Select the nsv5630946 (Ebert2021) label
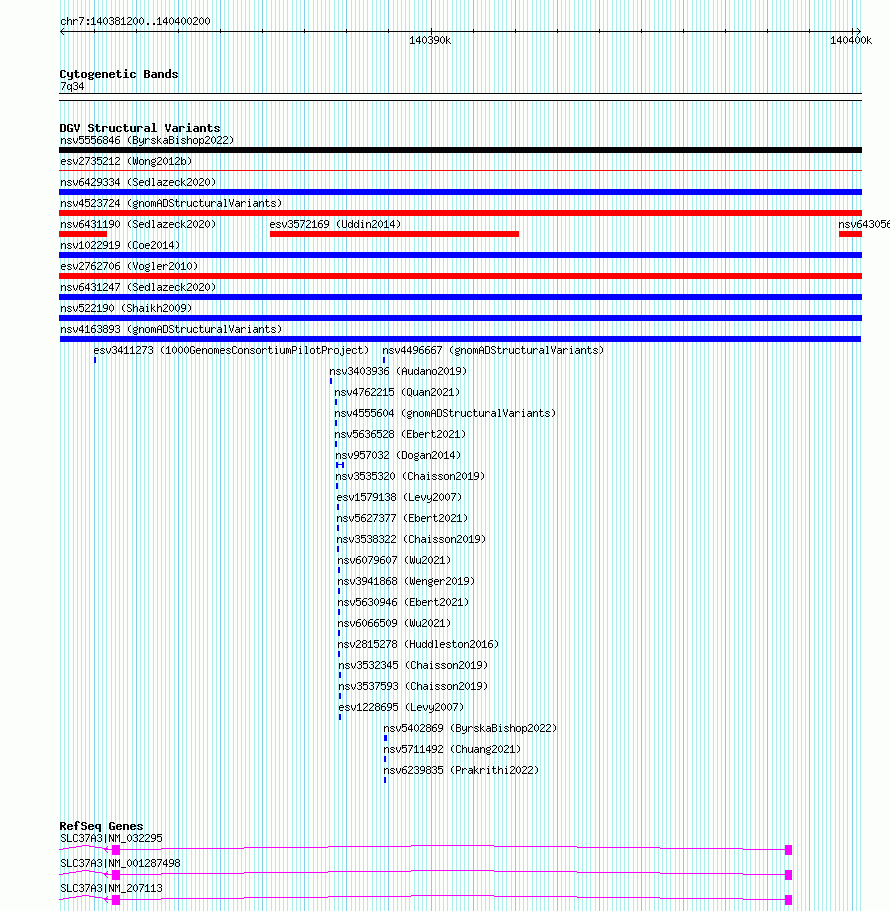This screenshot has height=911, width=890. (404, 602)
